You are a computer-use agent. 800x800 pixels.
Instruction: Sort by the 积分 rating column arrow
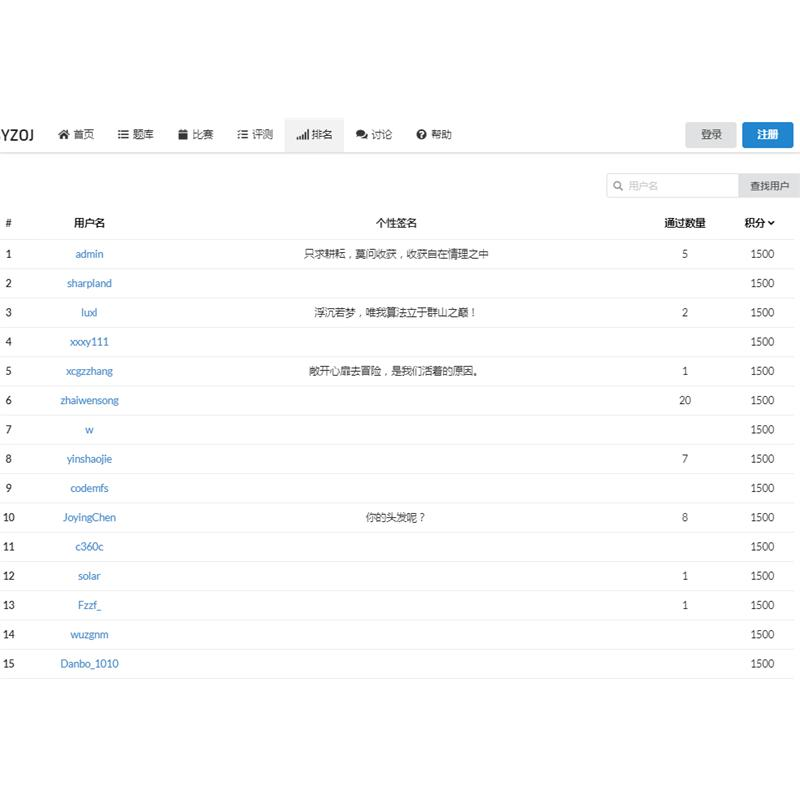(771, 223)
